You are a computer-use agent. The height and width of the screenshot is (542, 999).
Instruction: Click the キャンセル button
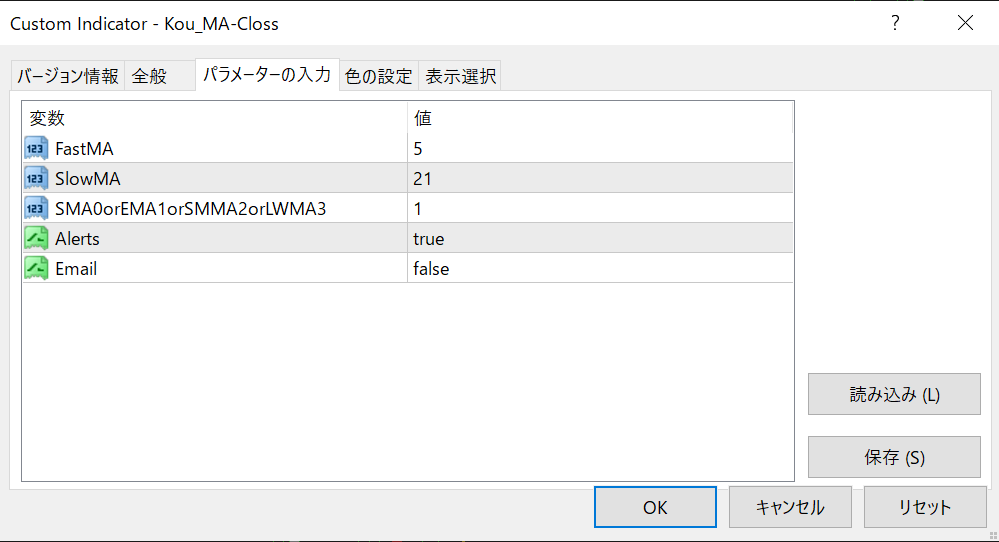tap(790, 507)
